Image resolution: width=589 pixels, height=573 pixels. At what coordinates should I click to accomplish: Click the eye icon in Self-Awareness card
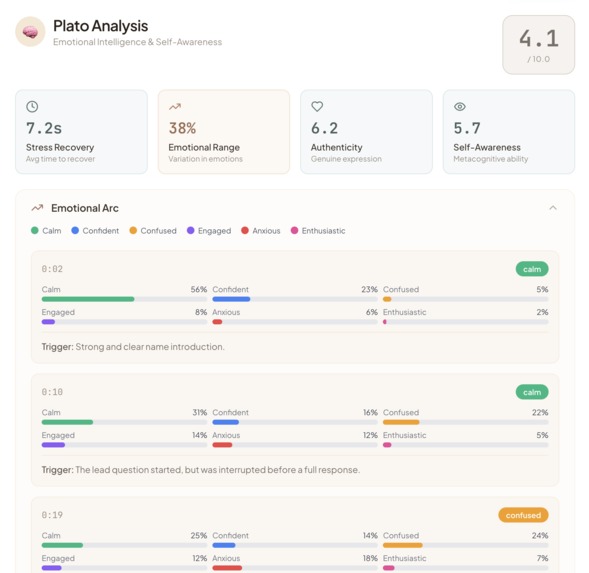(460, 107)
